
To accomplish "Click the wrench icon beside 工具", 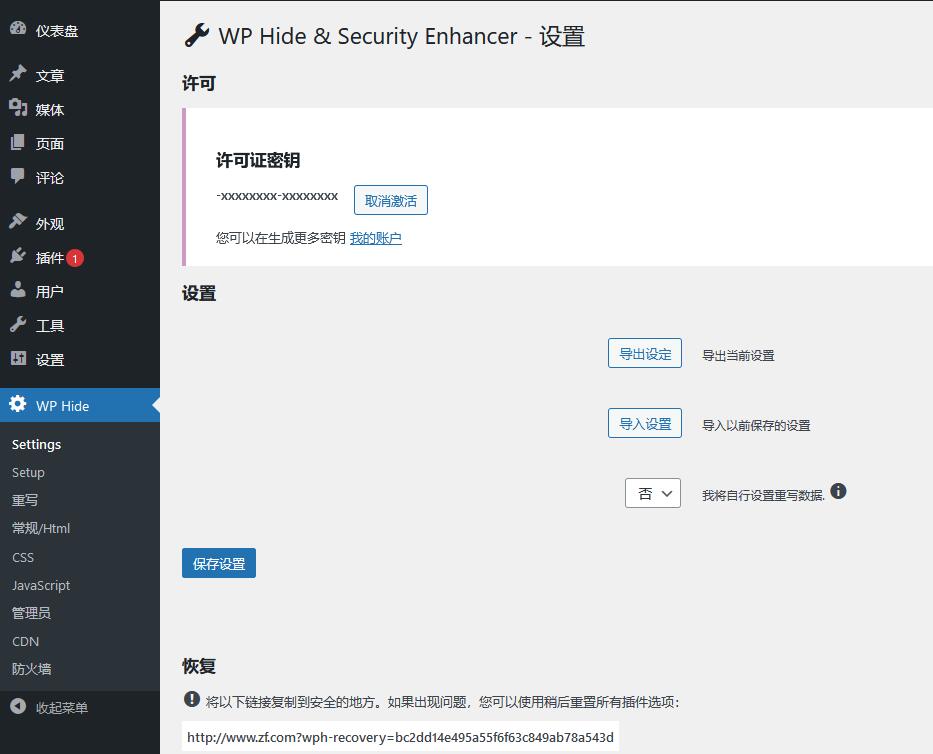I will [18, 324].
